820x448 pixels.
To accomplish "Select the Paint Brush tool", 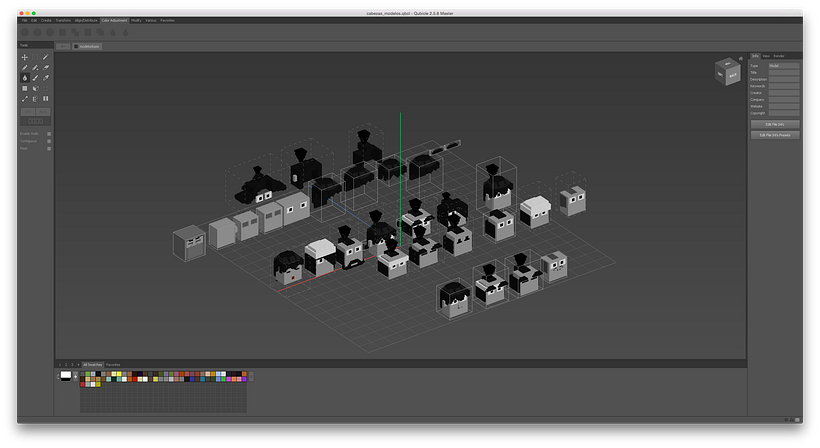I will coord(35,78).
